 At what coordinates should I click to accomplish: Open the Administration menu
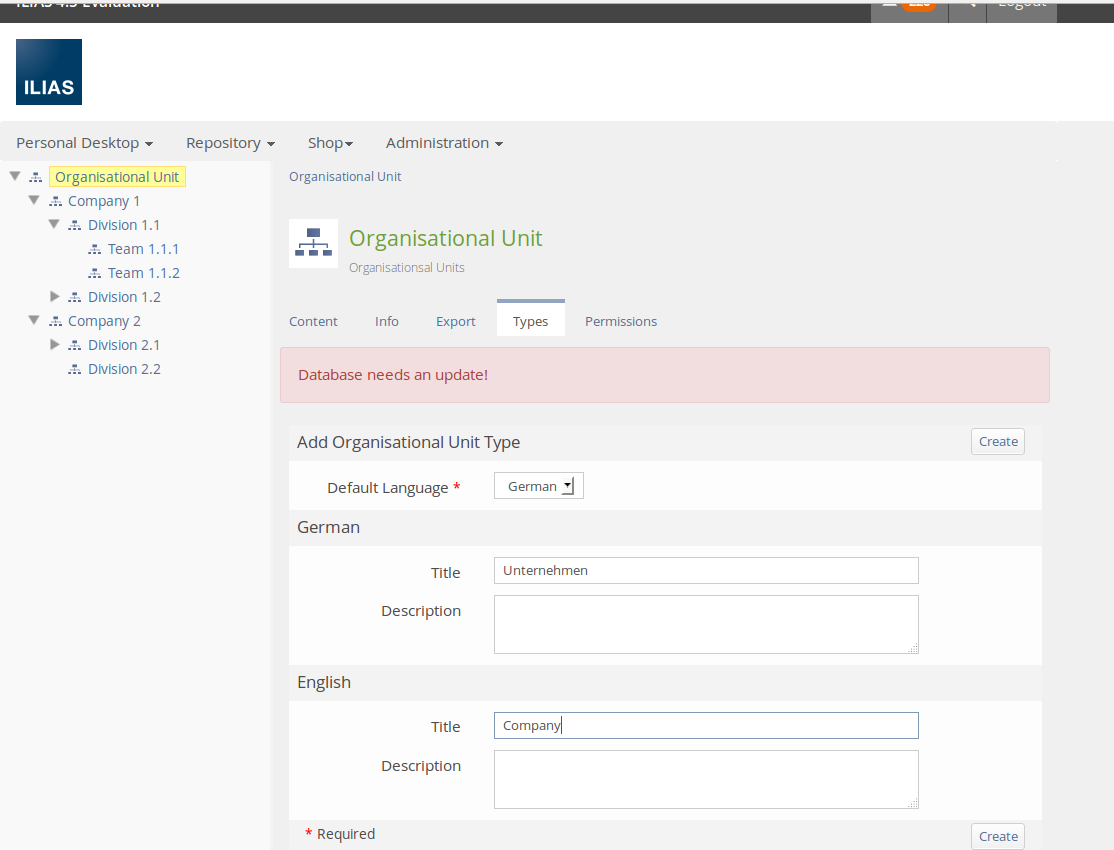coord(444,143)
